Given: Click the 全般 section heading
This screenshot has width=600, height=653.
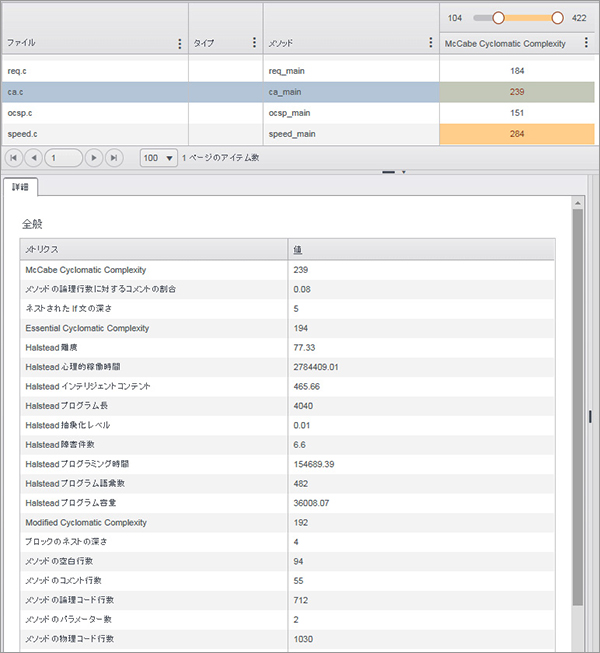Looking at the screenshot, I should coord(32,224).
